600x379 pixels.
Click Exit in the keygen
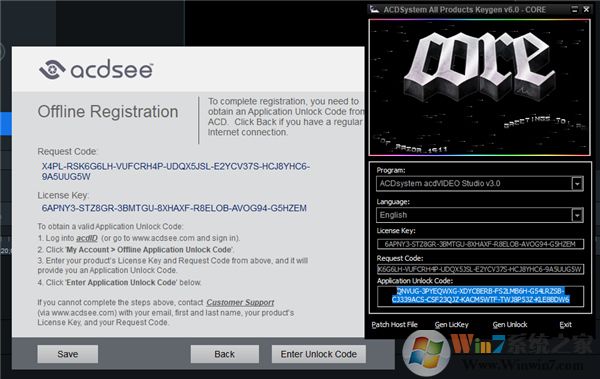point(565,325)
